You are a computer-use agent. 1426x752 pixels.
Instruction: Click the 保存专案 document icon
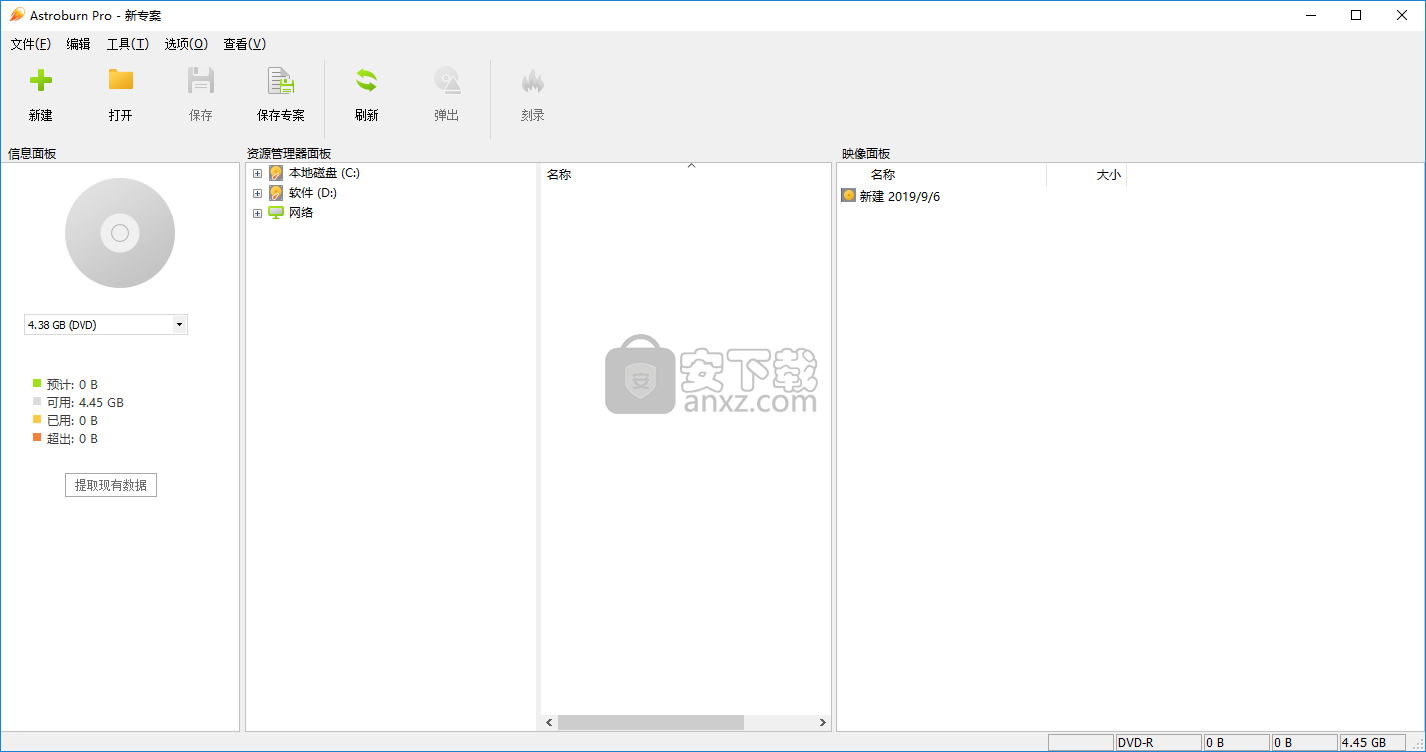click(281, 81)
